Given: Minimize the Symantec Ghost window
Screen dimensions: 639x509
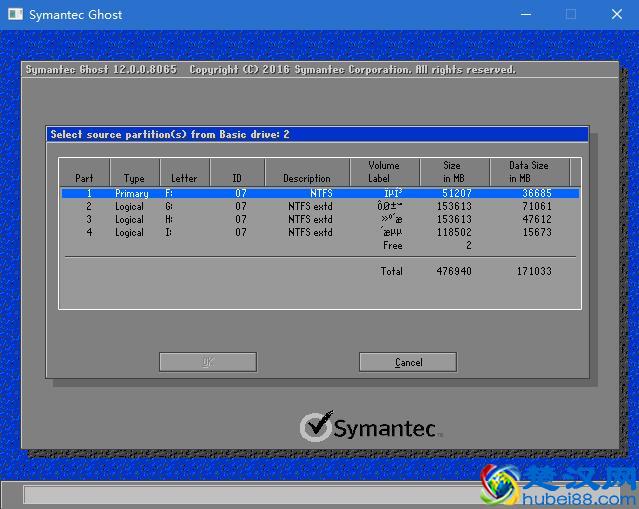Looking at the screenshot, I should pyautogui.click(x=524, y=14).
